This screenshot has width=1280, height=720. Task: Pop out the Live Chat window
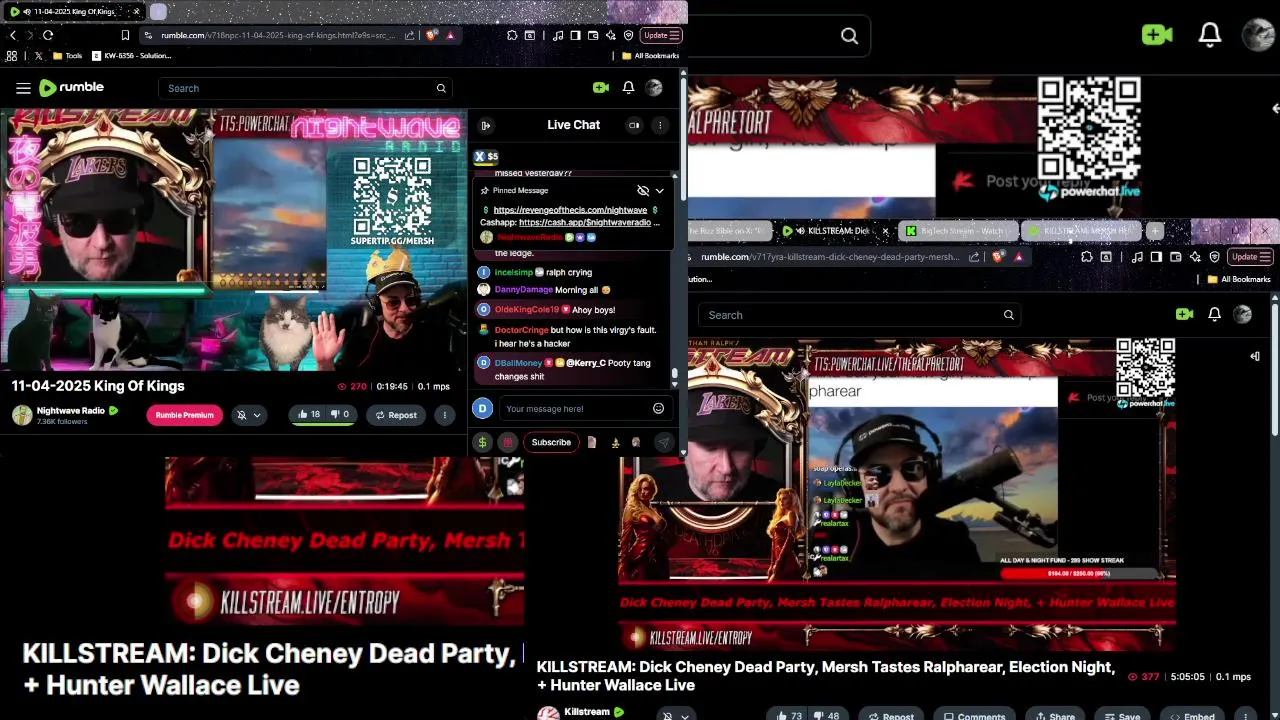634,125
